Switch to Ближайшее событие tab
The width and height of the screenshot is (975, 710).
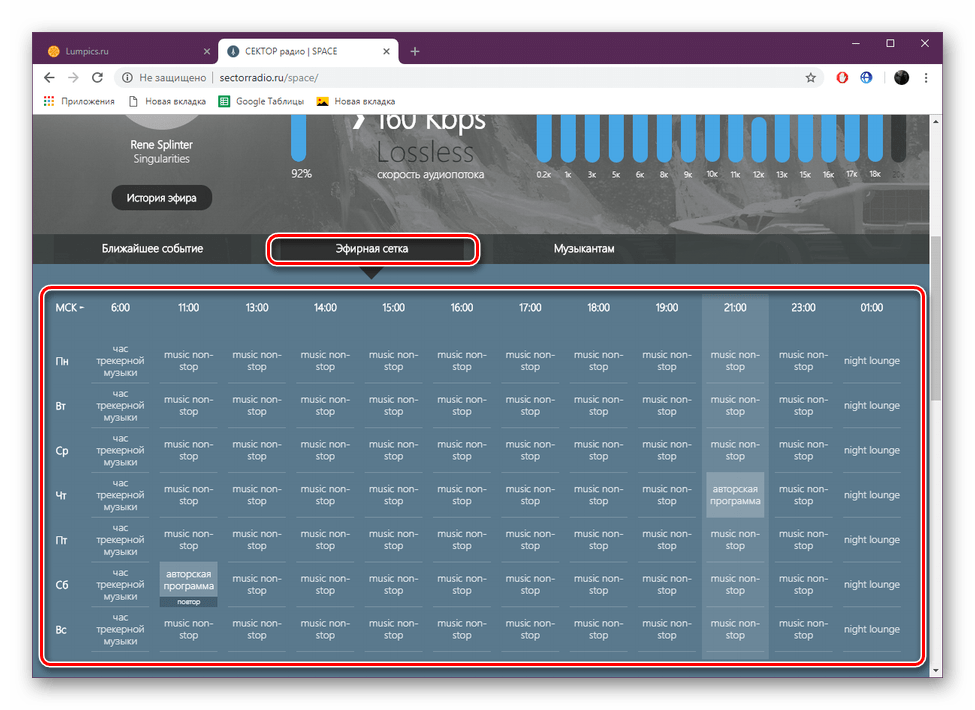[x=152, y=249]
